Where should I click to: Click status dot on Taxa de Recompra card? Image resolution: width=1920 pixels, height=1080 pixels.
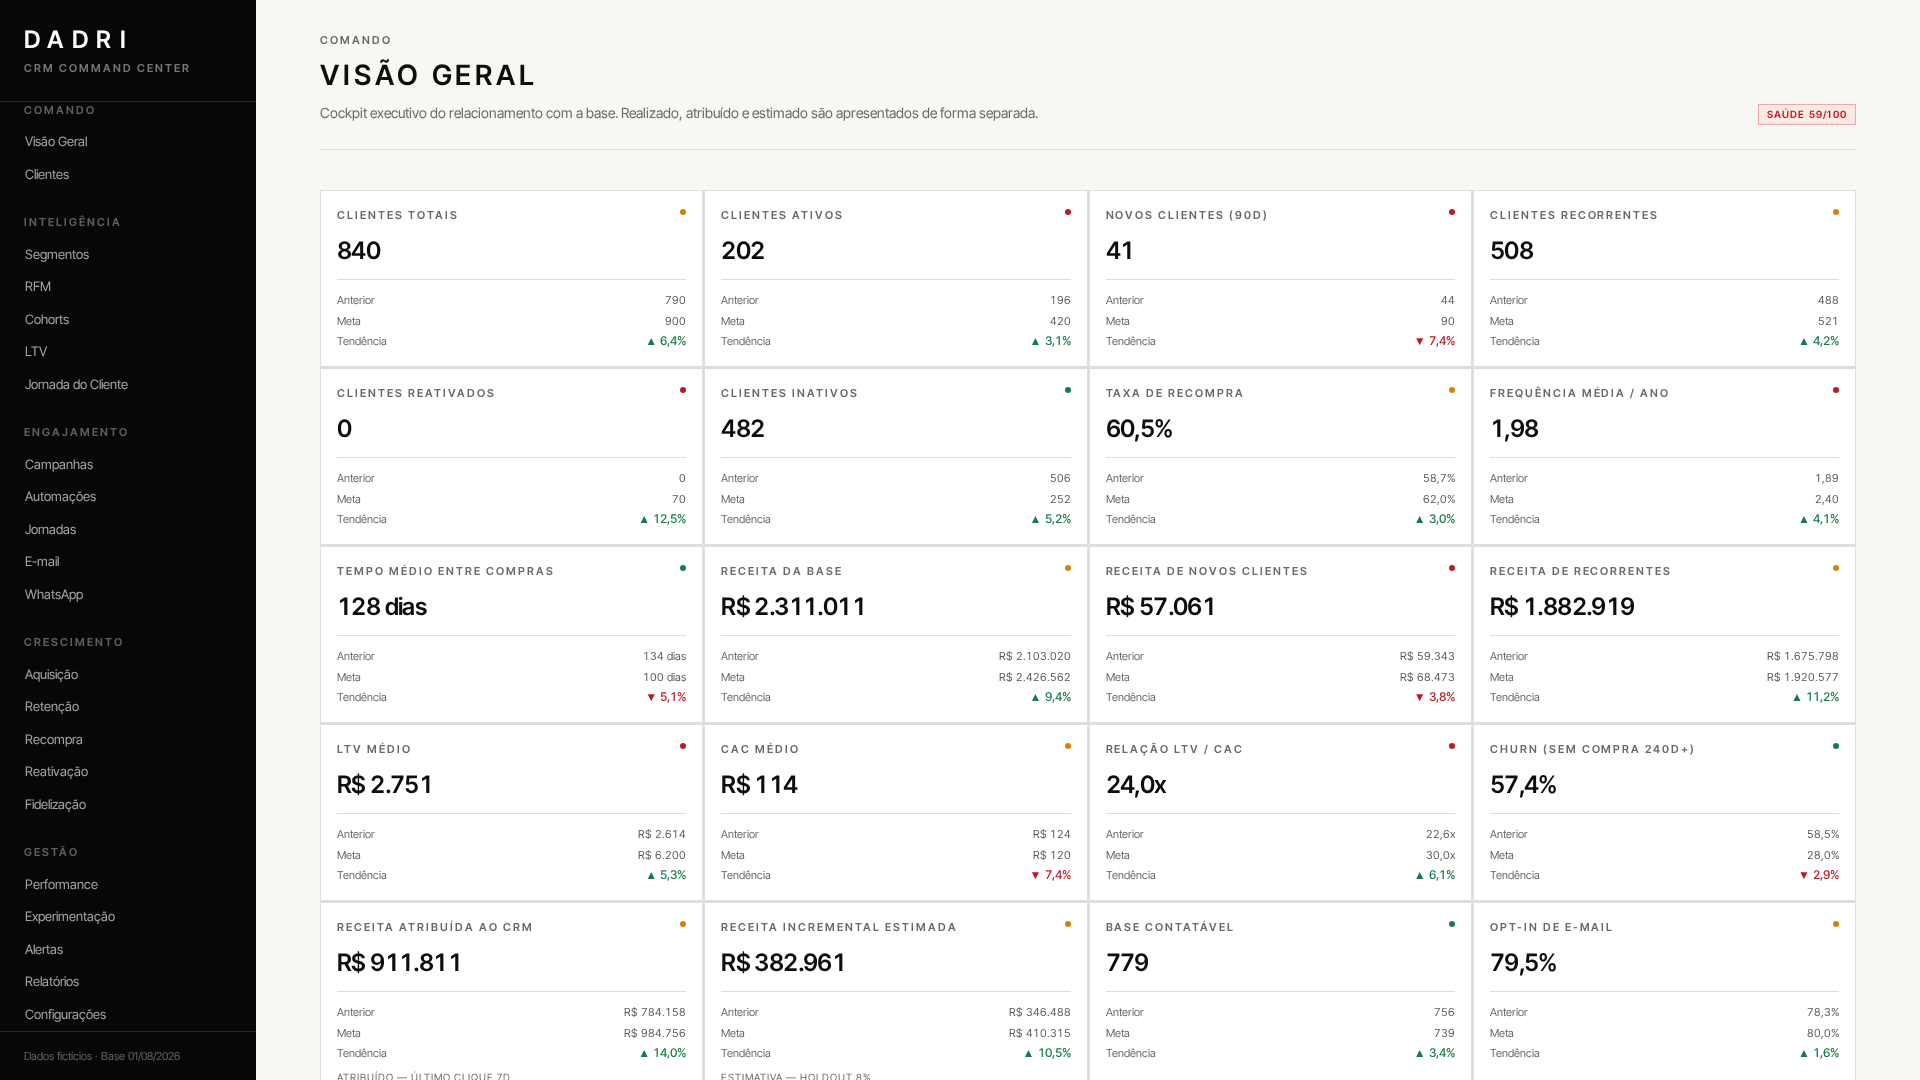(x=1452, y=390)
